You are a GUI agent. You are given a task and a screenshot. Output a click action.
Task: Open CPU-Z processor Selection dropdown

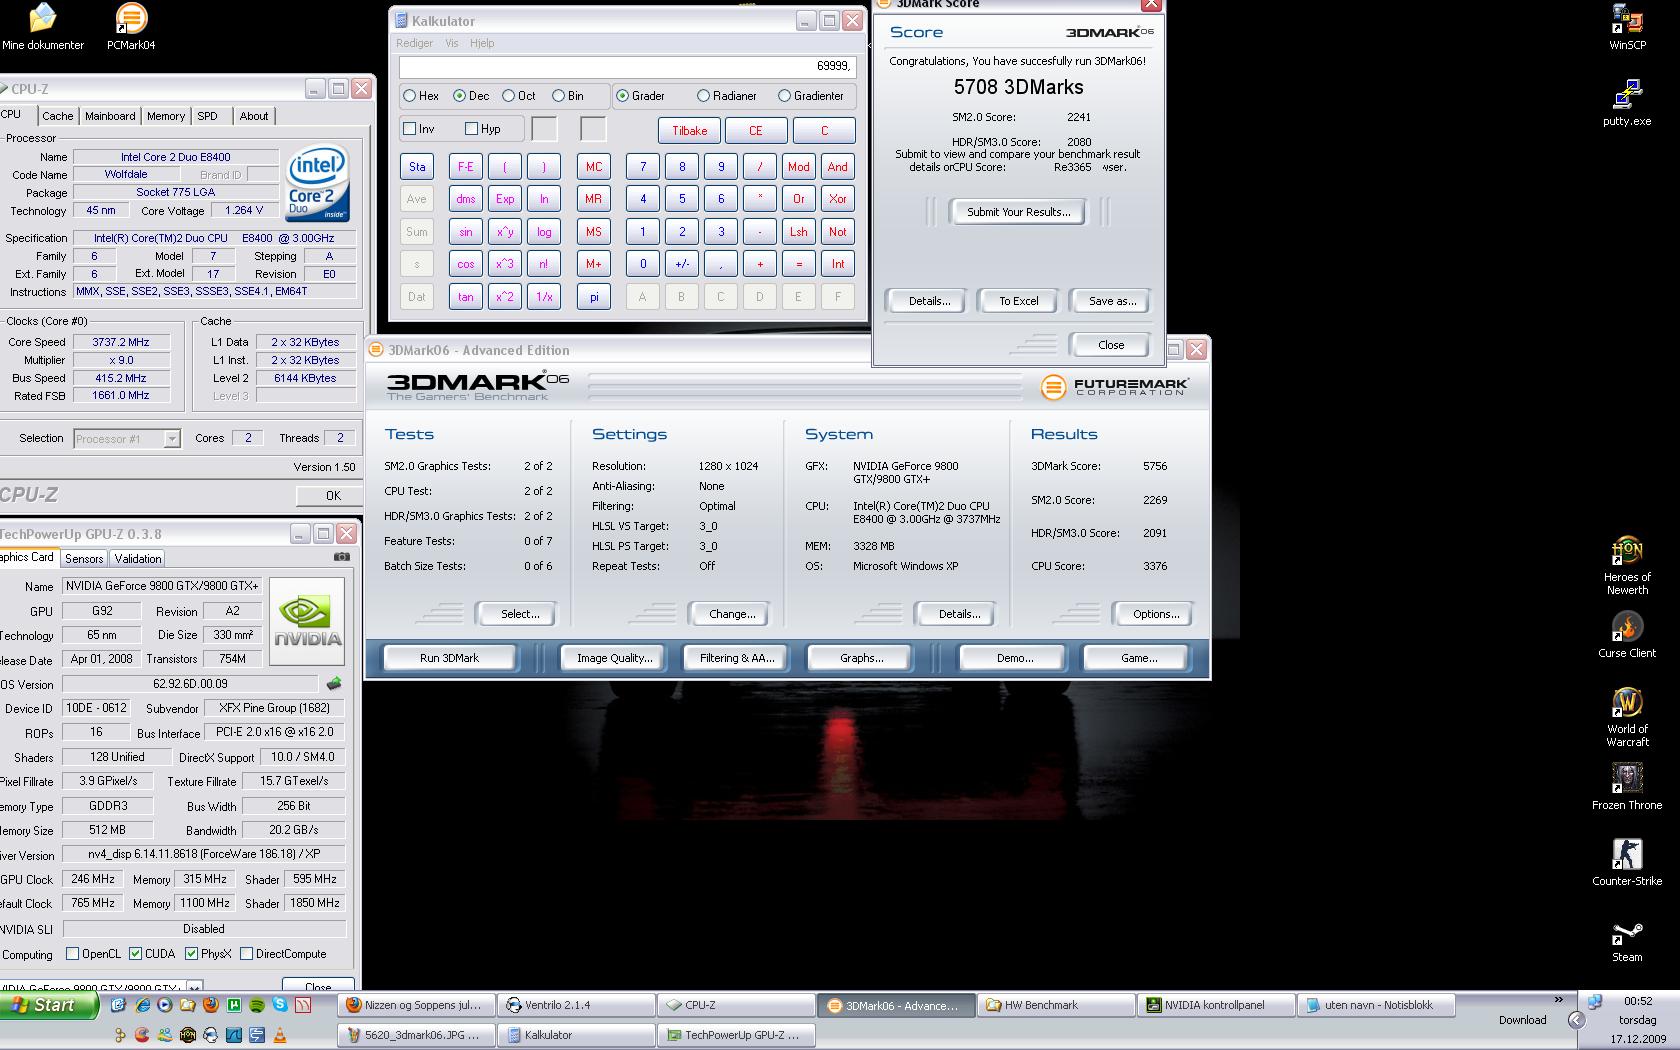coord(171,439)
